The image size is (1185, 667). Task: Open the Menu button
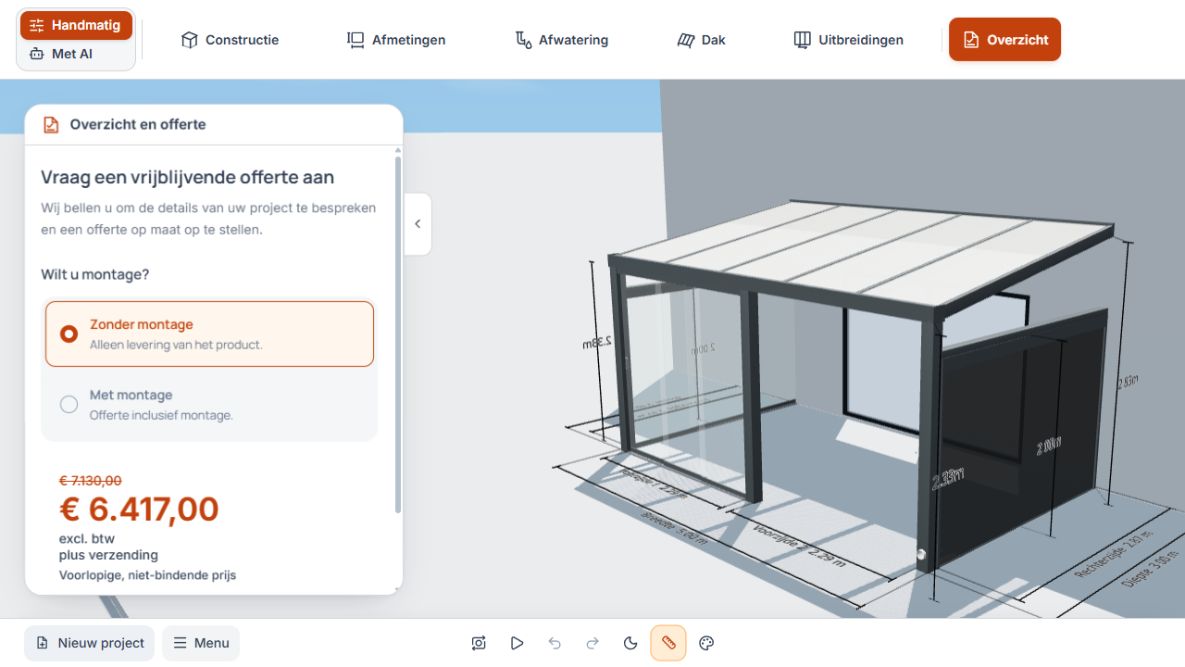pos(201,643)
